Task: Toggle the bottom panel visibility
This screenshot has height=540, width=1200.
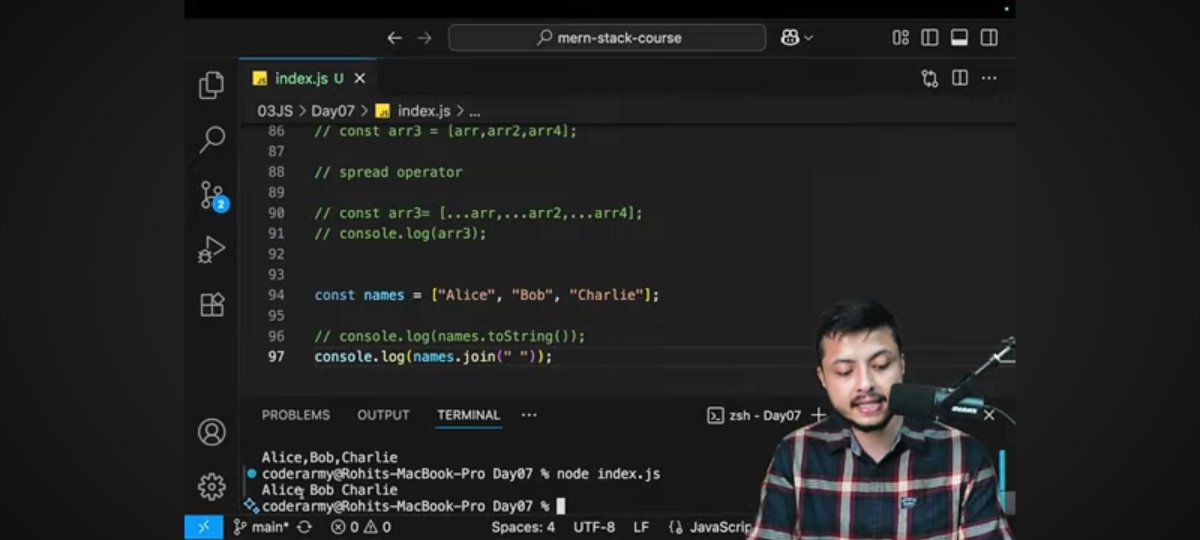Action: (x=959, y=38)
